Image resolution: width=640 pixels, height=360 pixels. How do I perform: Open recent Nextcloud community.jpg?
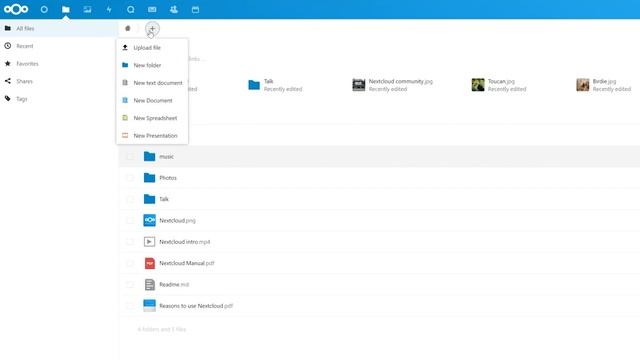tap(393, 85)
